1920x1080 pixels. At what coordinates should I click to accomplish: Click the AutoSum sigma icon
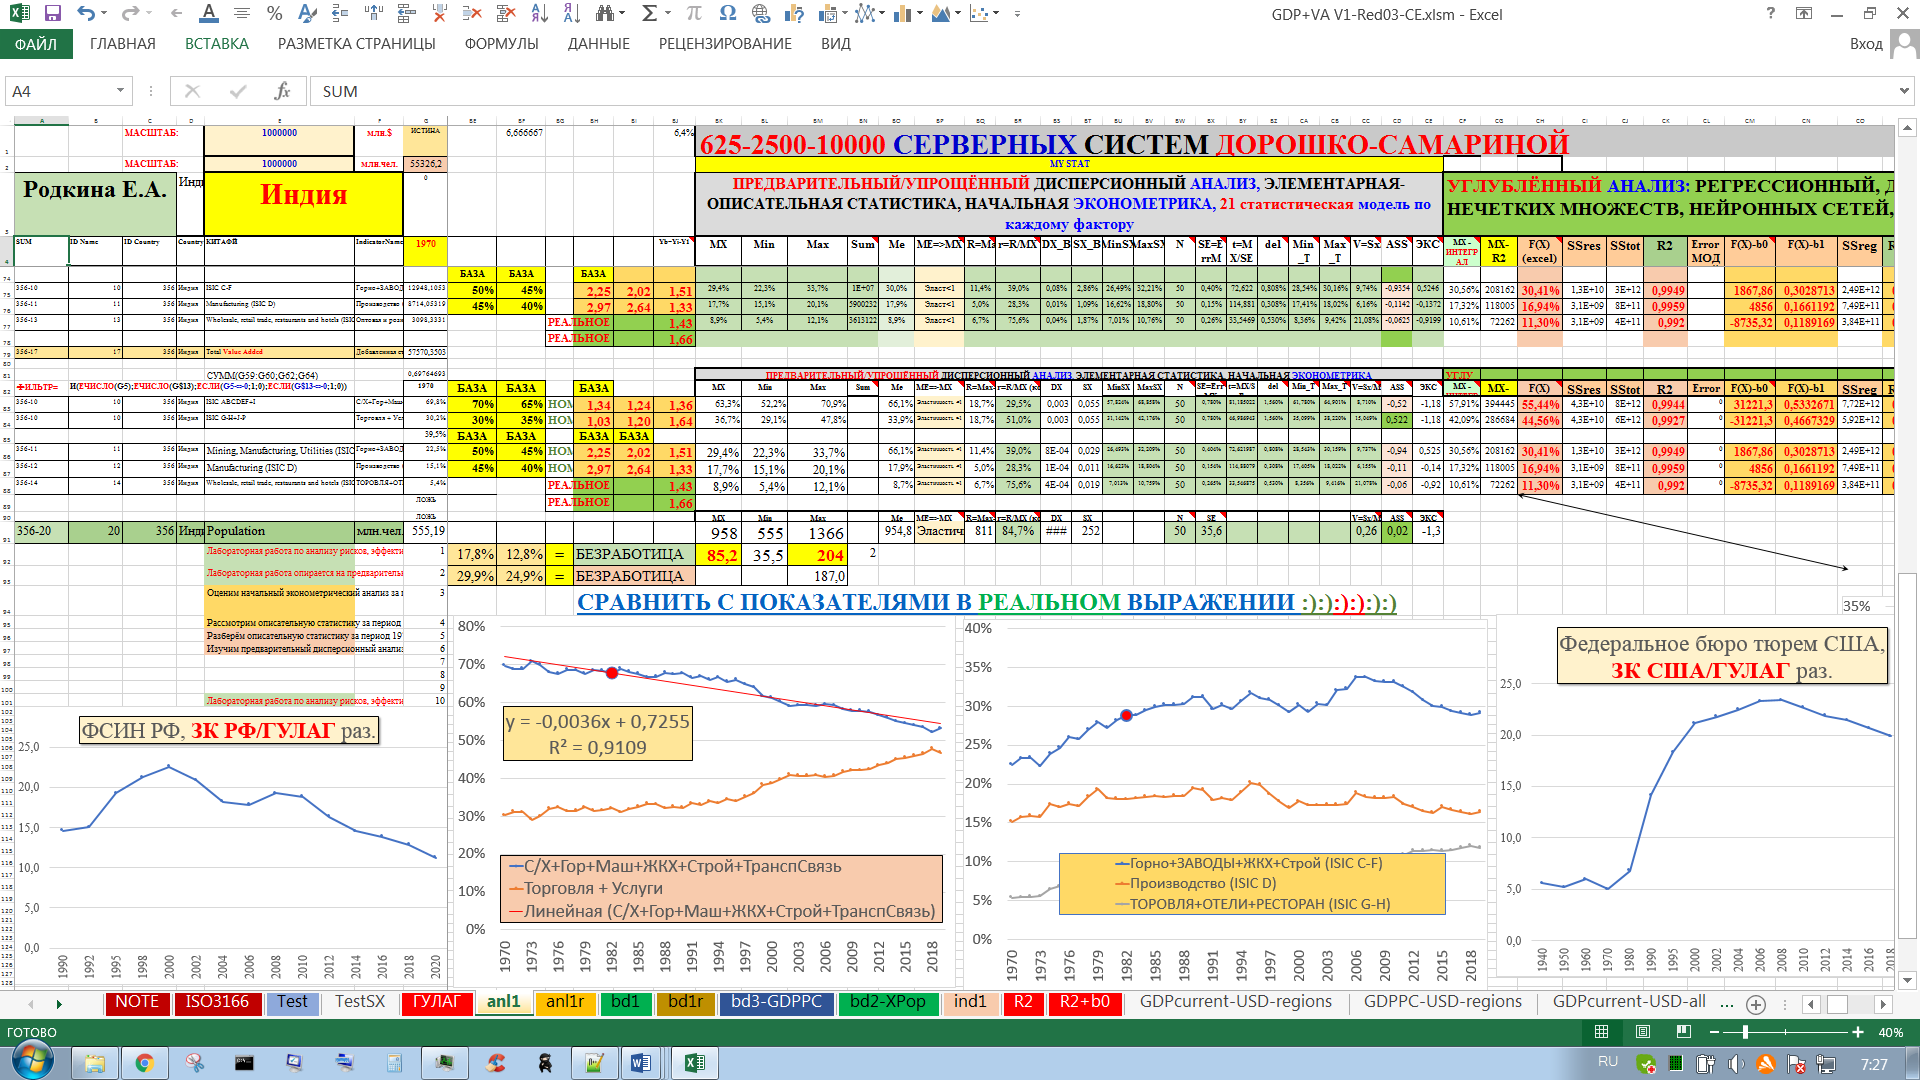point(649,14)
